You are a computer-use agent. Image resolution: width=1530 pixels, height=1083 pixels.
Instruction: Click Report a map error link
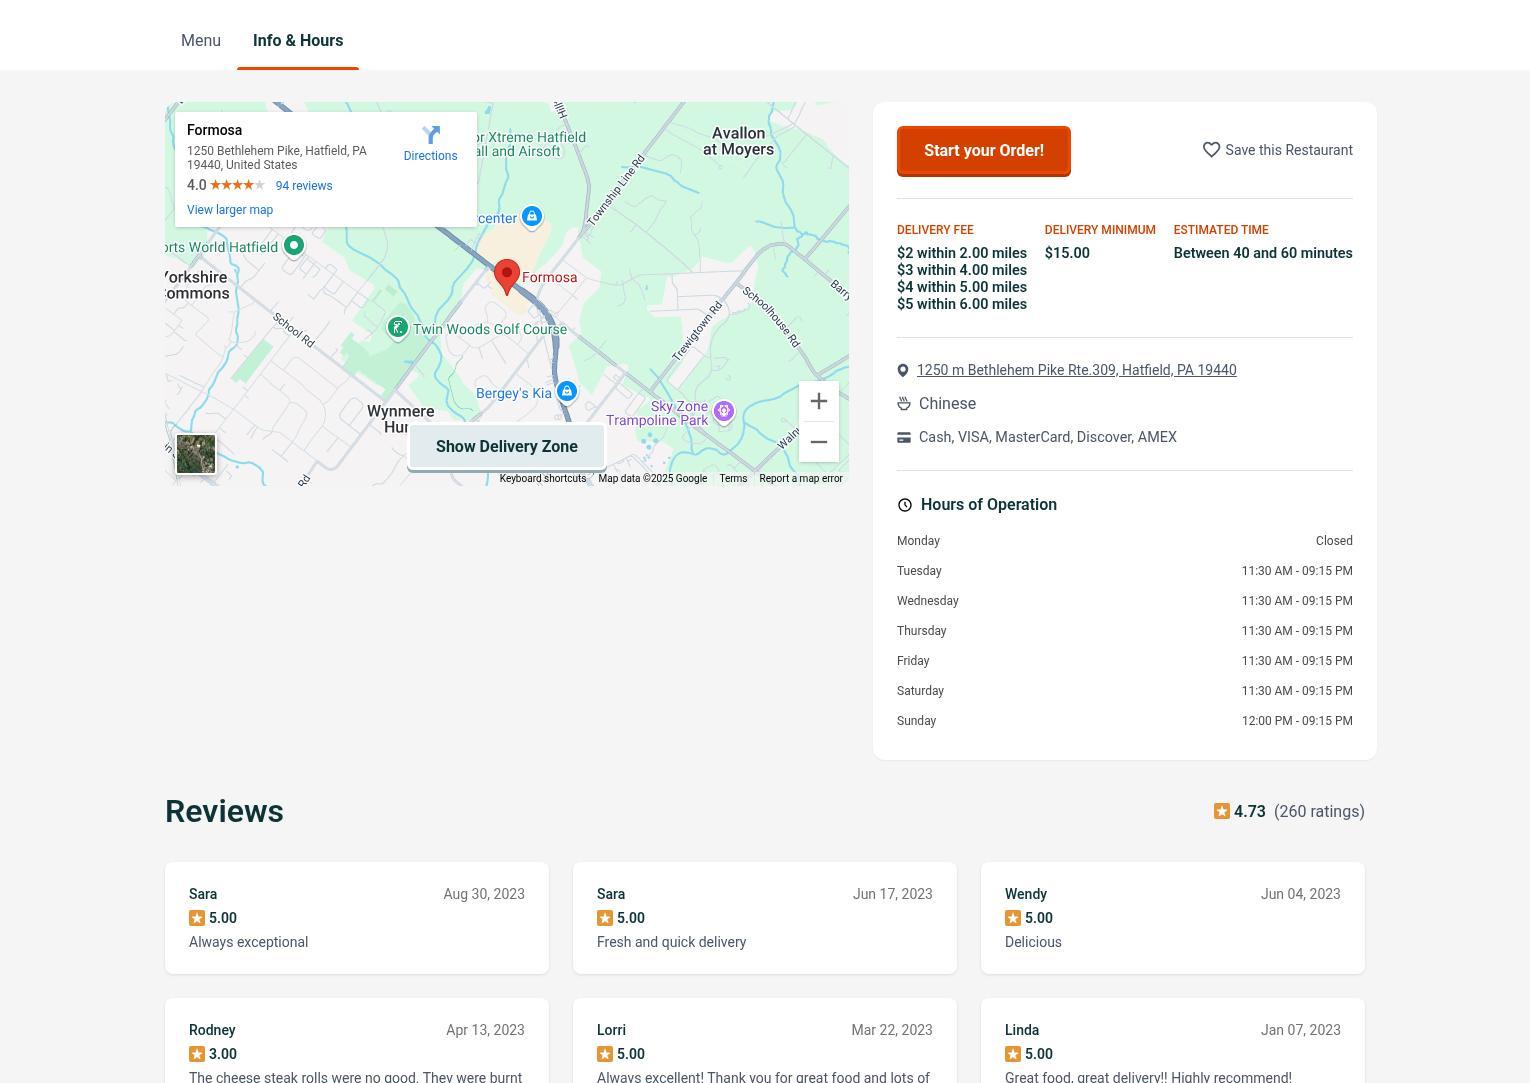(x=800, y=479)
